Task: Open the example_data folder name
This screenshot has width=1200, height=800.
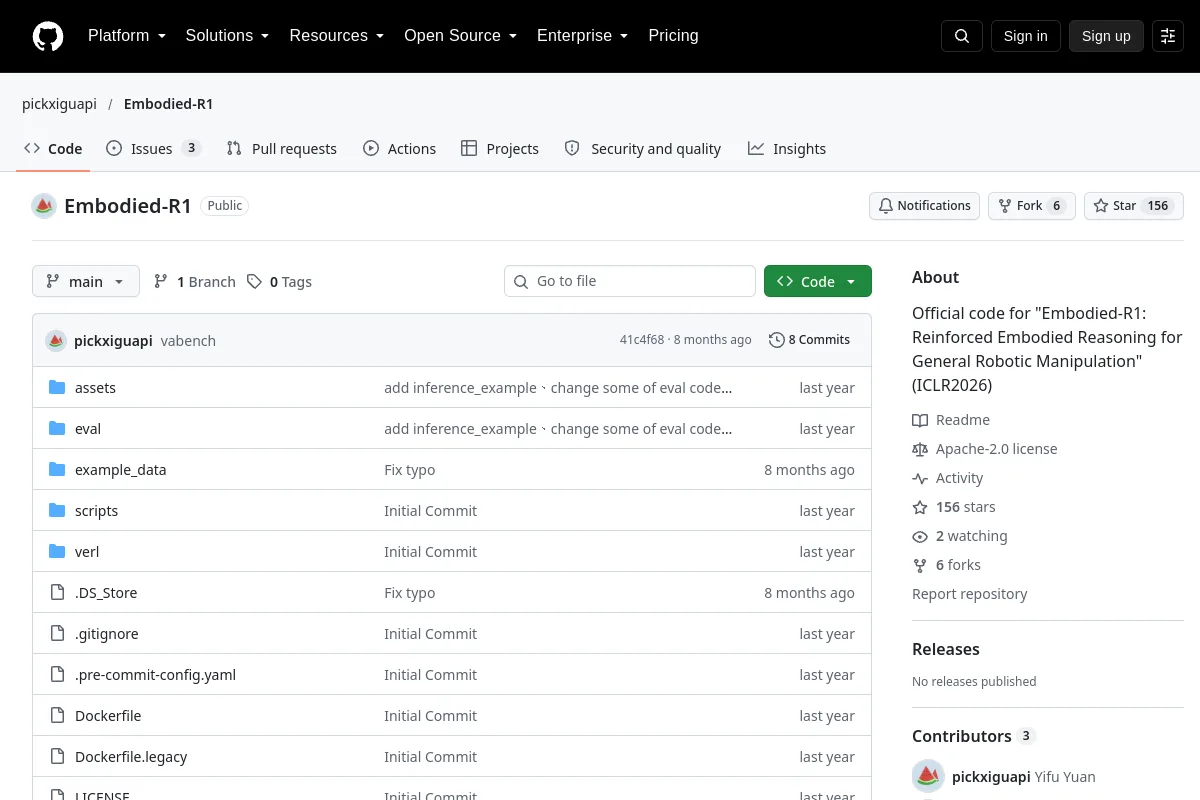Action: tap(121, 470)
